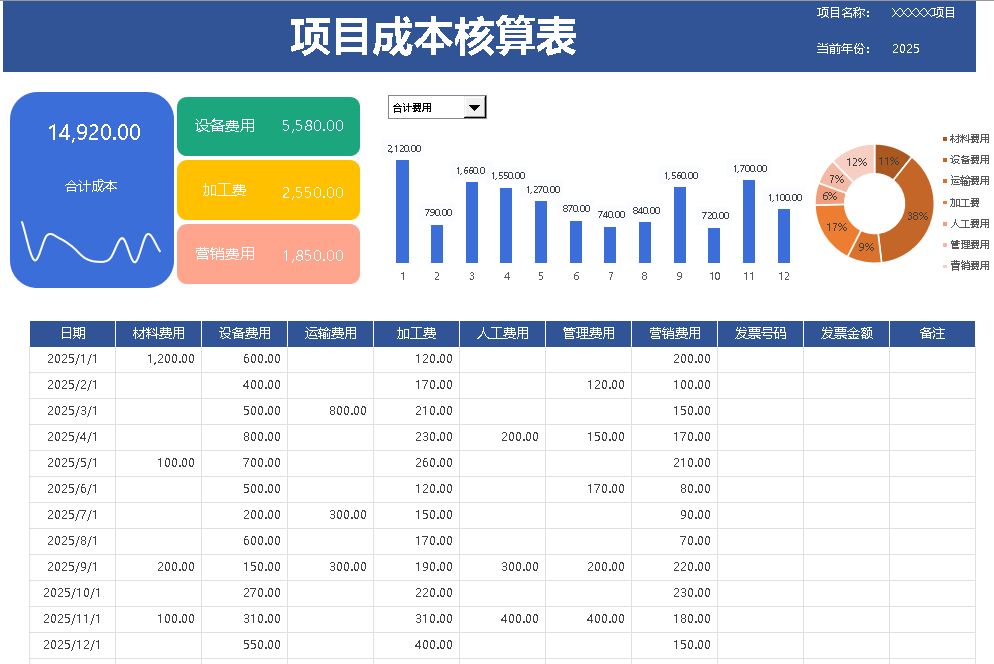Select the 17% donut chart segment
Screen dimensions: 994x664
pyautogui.click(x=837, y=226)
